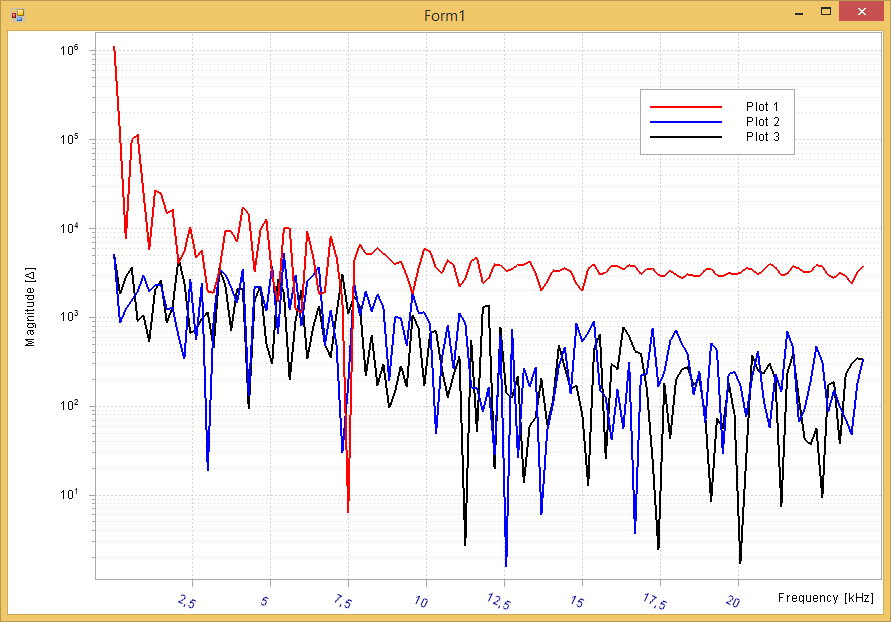Viewport: 891px width, 622px height.
Task: Close the Form1 window
Action: (x=861, y=13)
